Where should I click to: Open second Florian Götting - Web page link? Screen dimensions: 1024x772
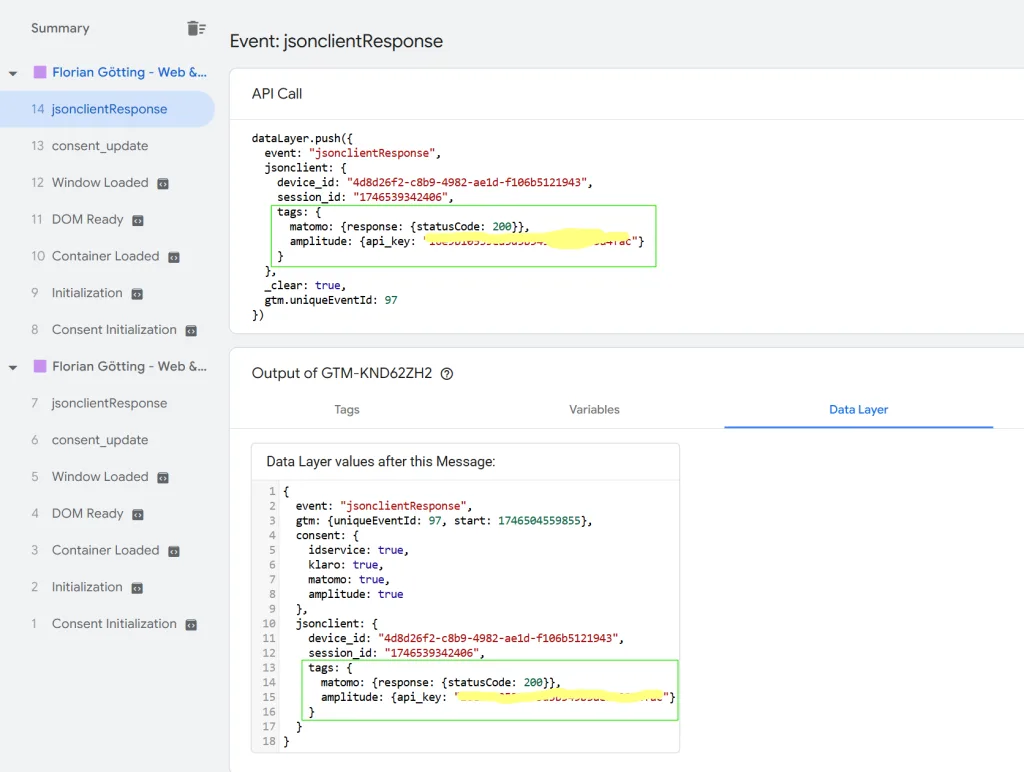click(x=129, y=366)
